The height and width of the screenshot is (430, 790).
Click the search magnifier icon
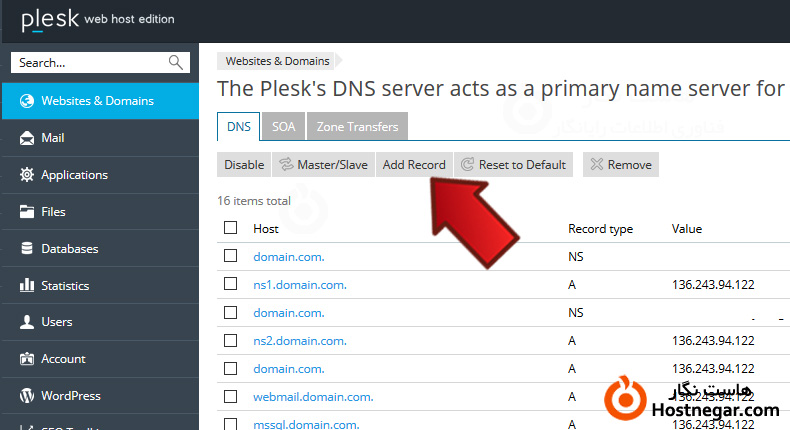click(x=176, y=63)
